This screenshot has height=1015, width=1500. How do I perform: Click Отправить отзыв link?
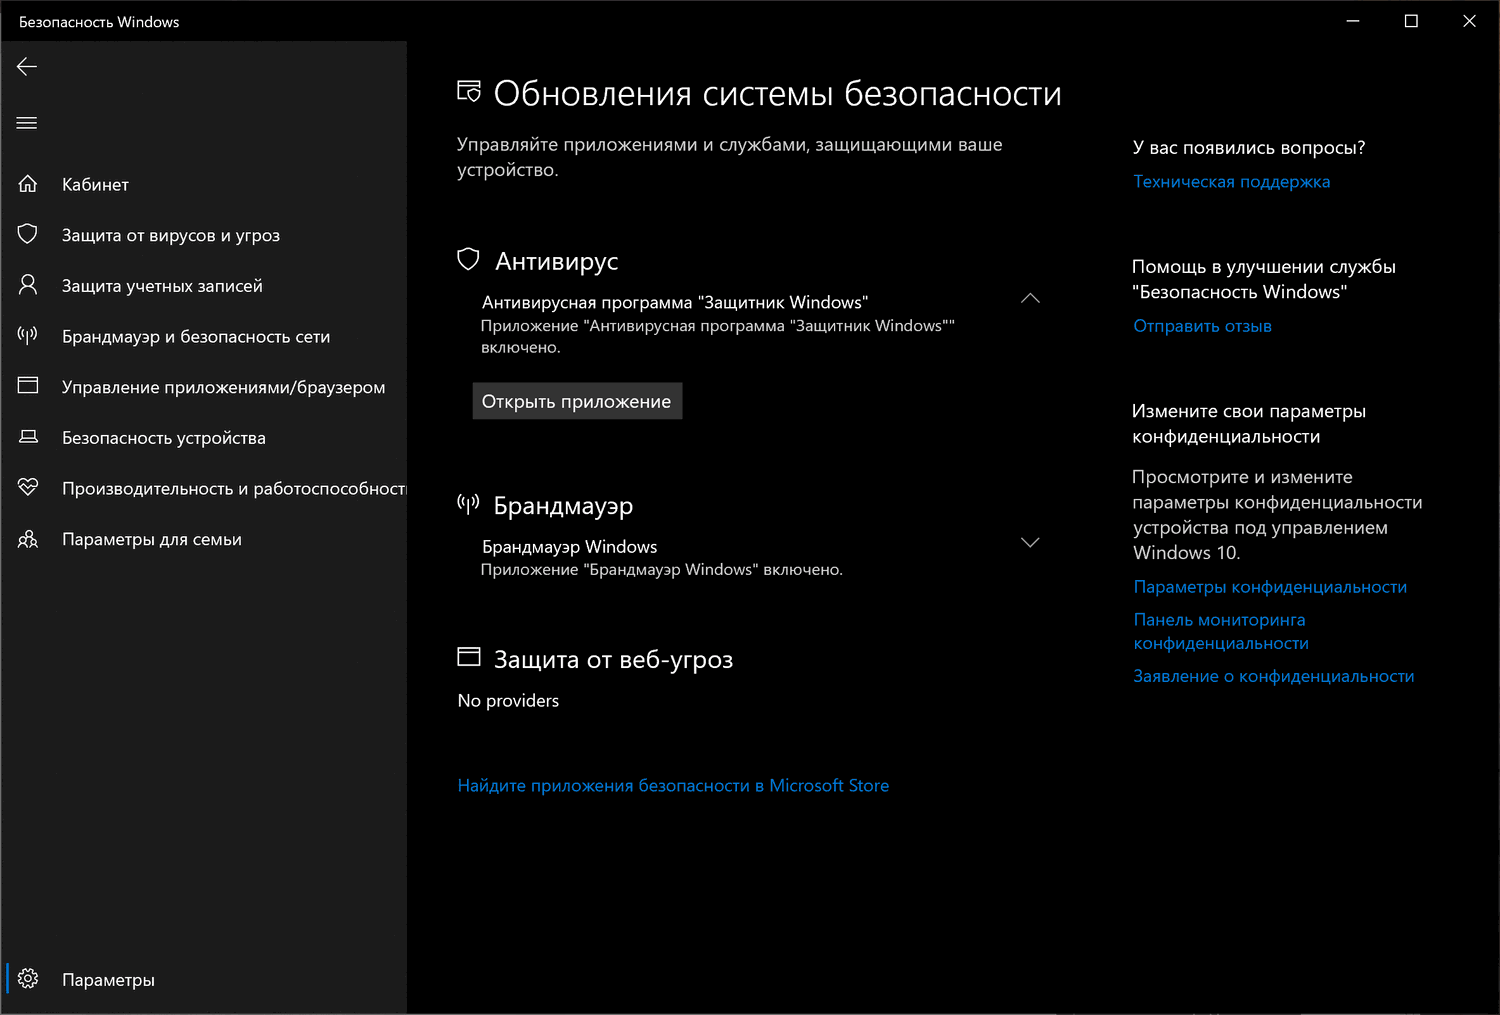pos(1202,326)
